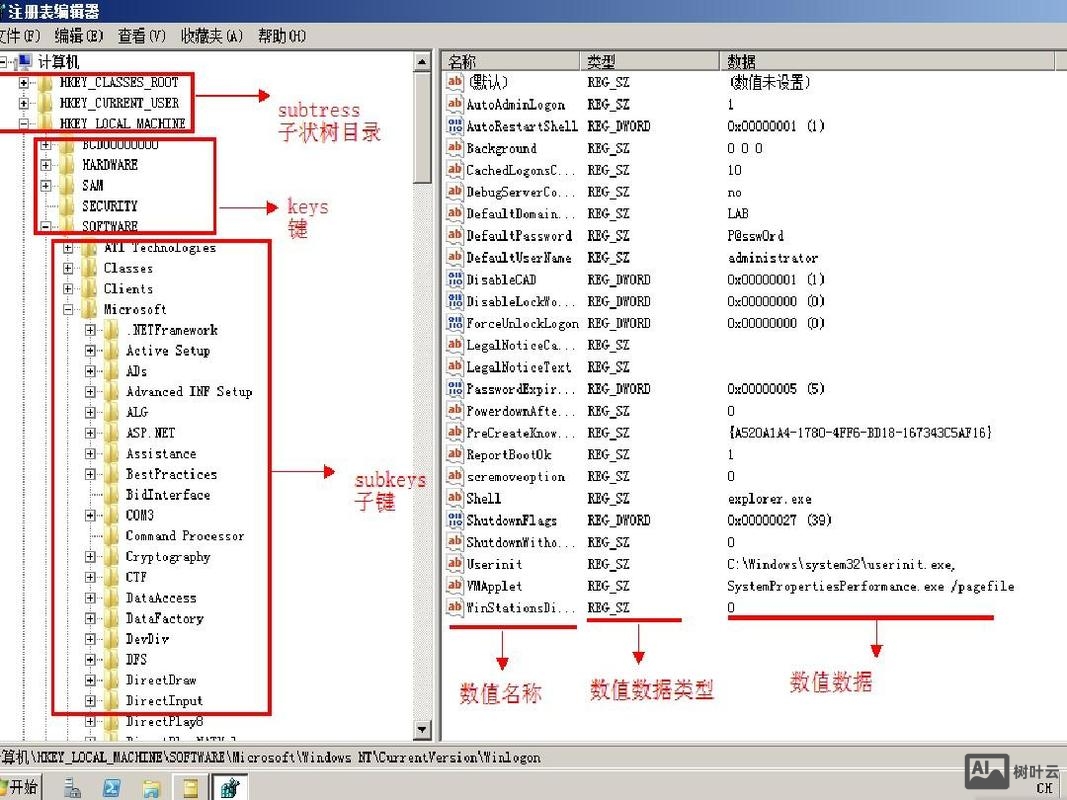Expand the HKEY_CLASSES_ROOT tree node
The width and height of the screenshot is (1067, 800).
[x=23, y=82]
